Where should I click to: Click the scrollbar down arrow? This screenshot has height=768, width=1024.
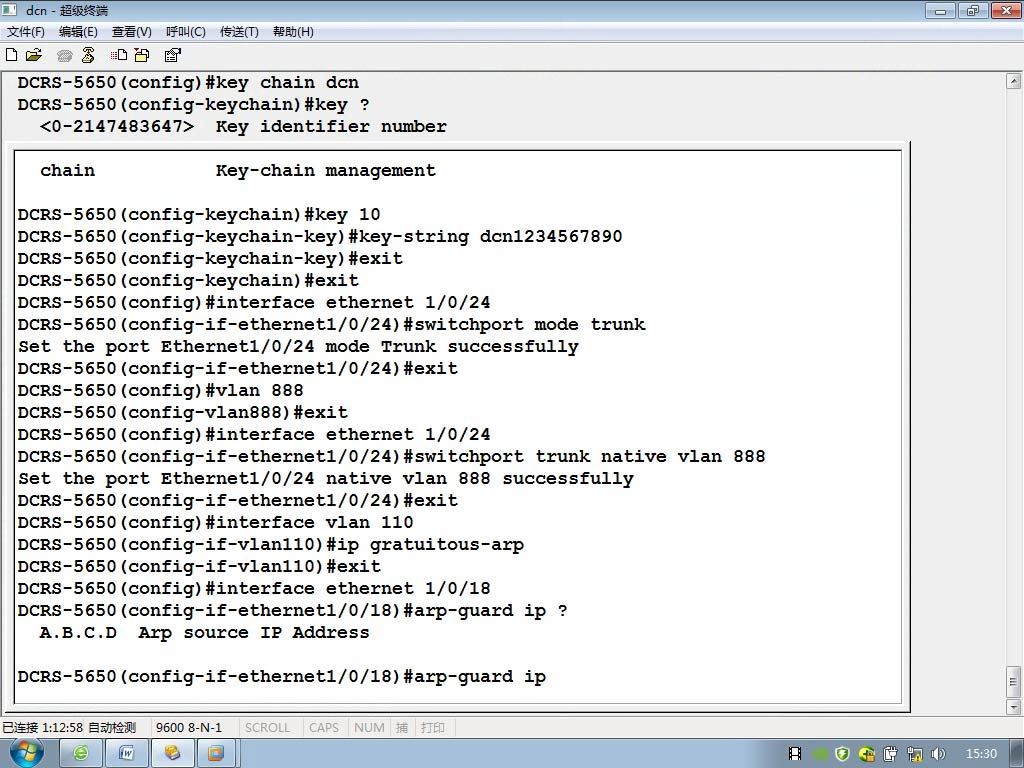point(1014,707)
